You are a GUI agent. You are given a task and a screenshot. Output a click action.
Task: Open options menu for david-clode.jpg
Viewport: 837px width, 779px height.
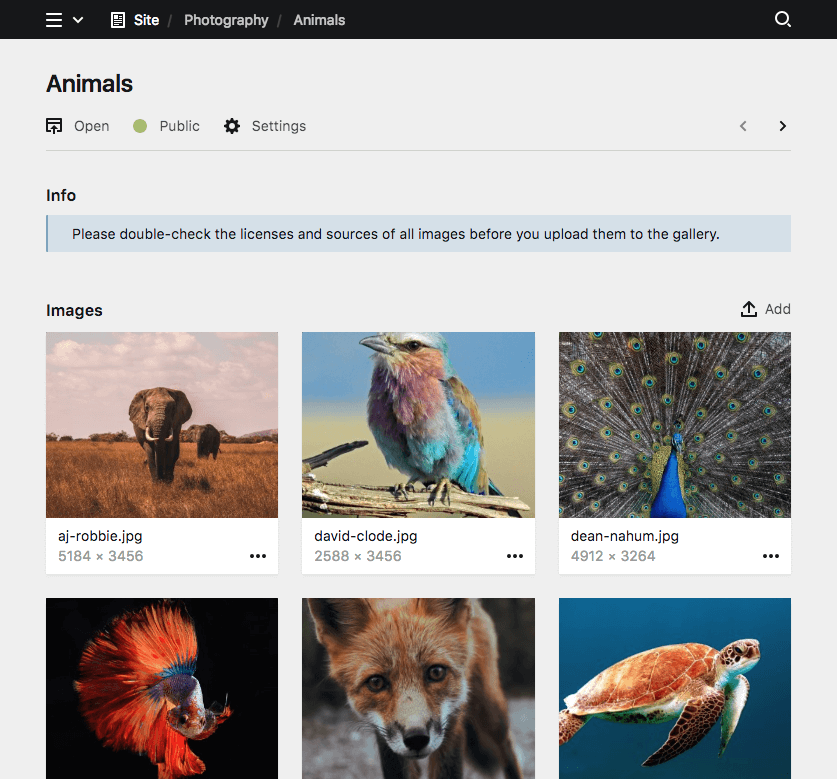point(515,556)
